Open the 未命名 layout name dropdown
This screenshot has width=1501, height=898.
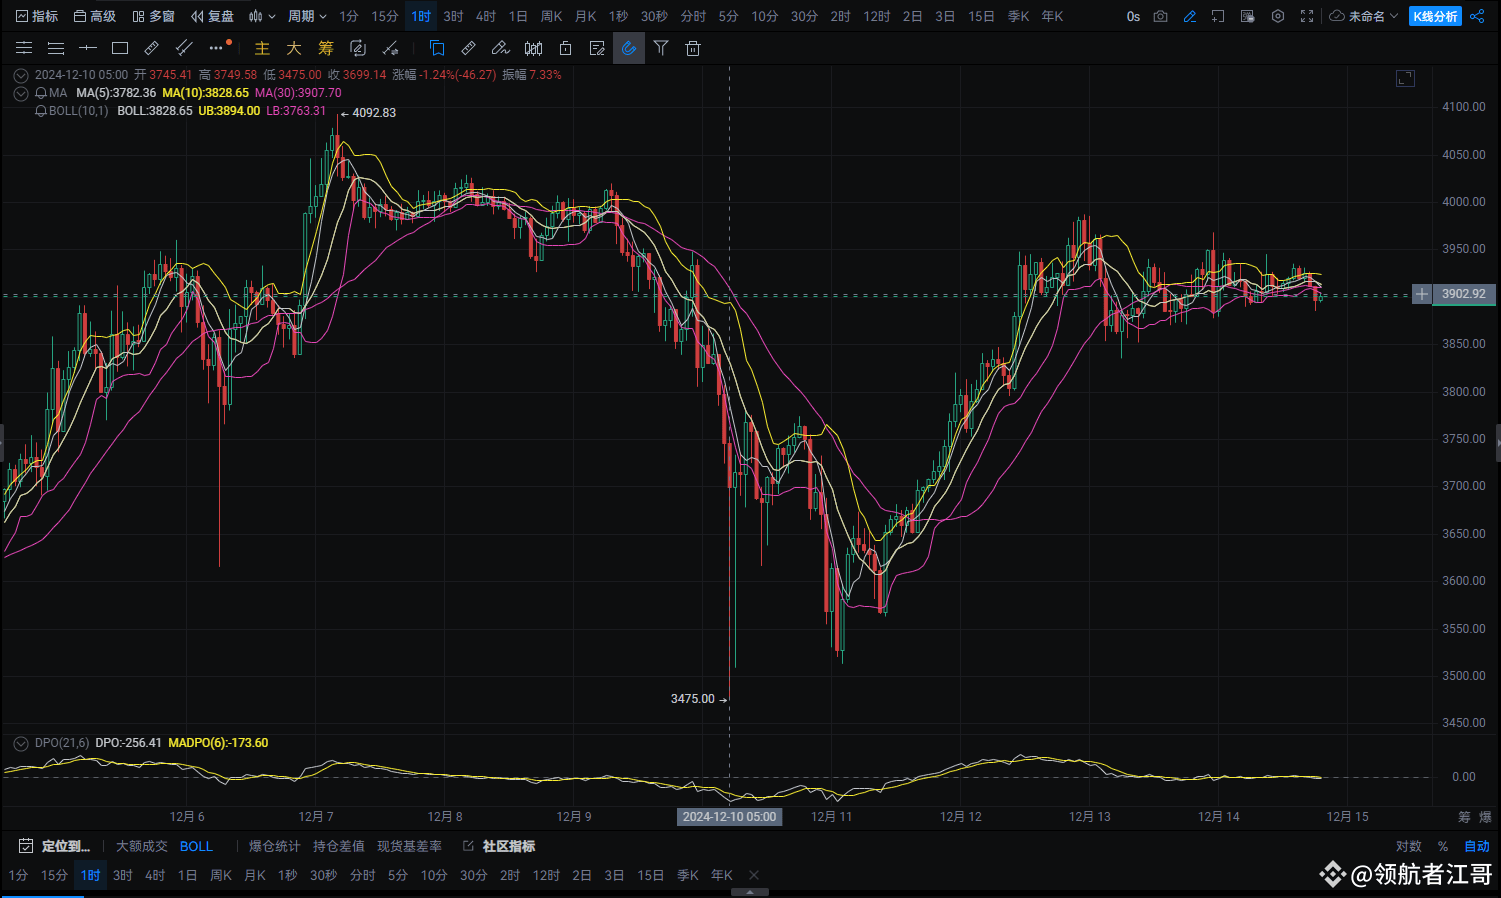click(x=1364, y=16)
